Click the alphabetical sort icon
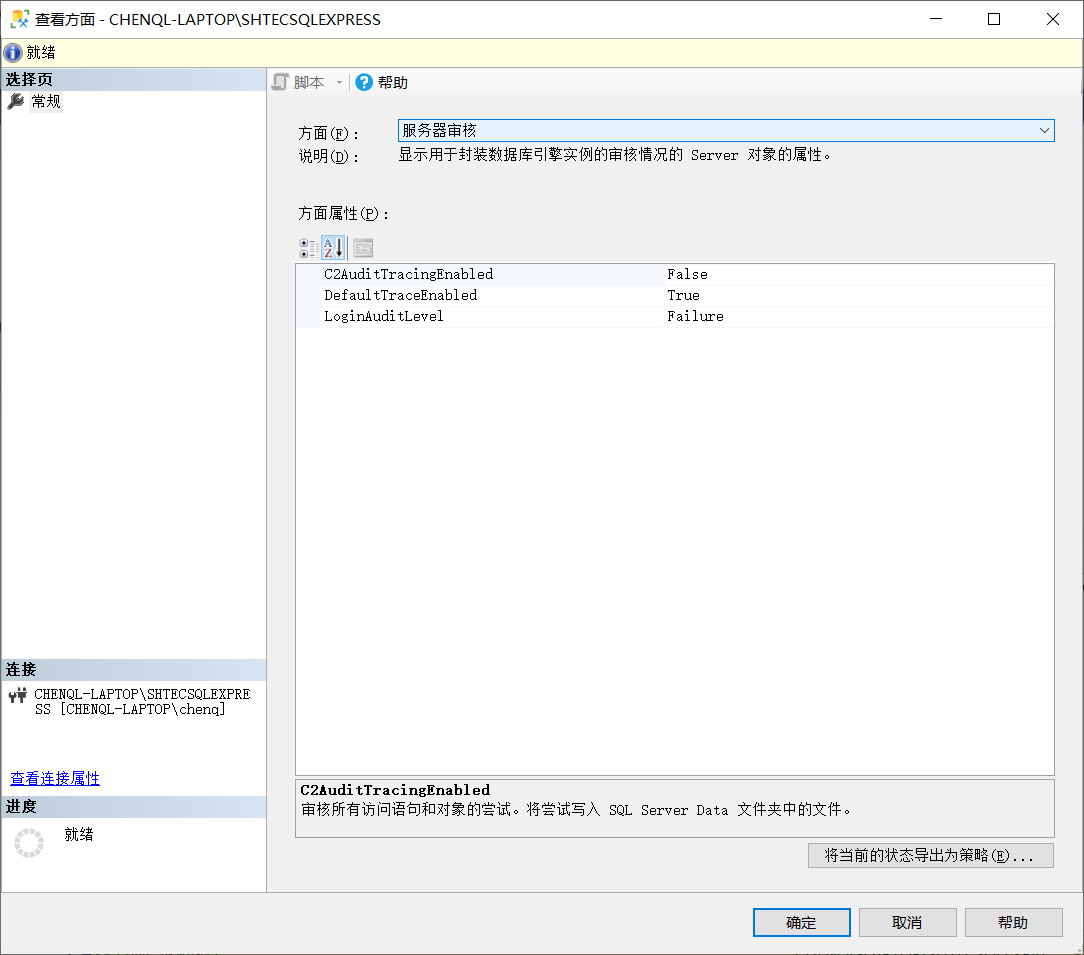 click(334, 248)
